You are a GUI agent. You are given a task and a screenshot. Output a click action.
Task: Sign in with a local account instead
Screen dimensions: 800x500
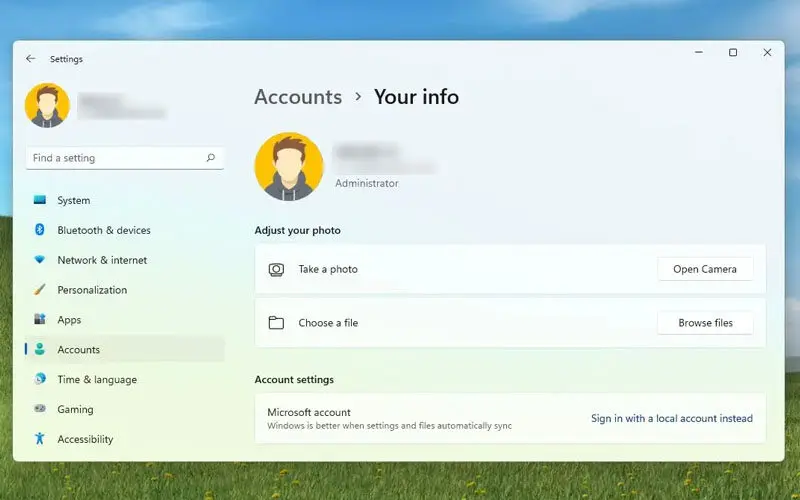[671, 419]
